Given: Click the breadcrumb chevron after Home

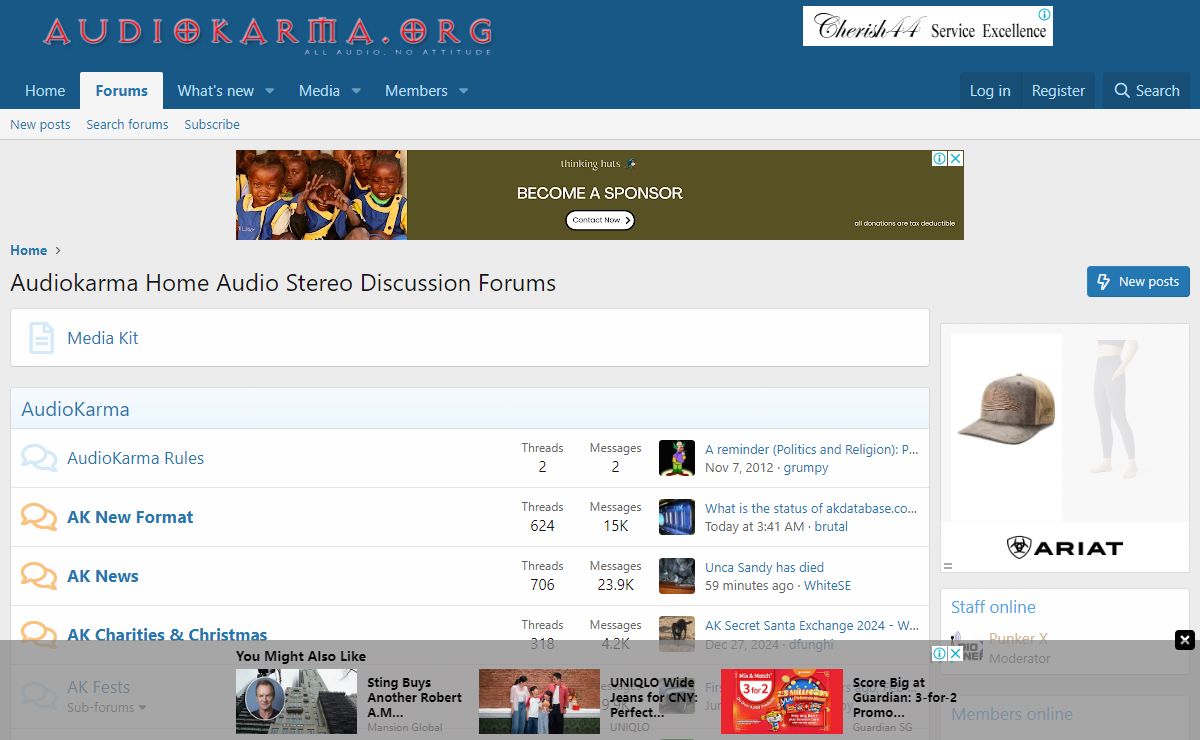Looking at the screenshot, I should coord(59,251).
